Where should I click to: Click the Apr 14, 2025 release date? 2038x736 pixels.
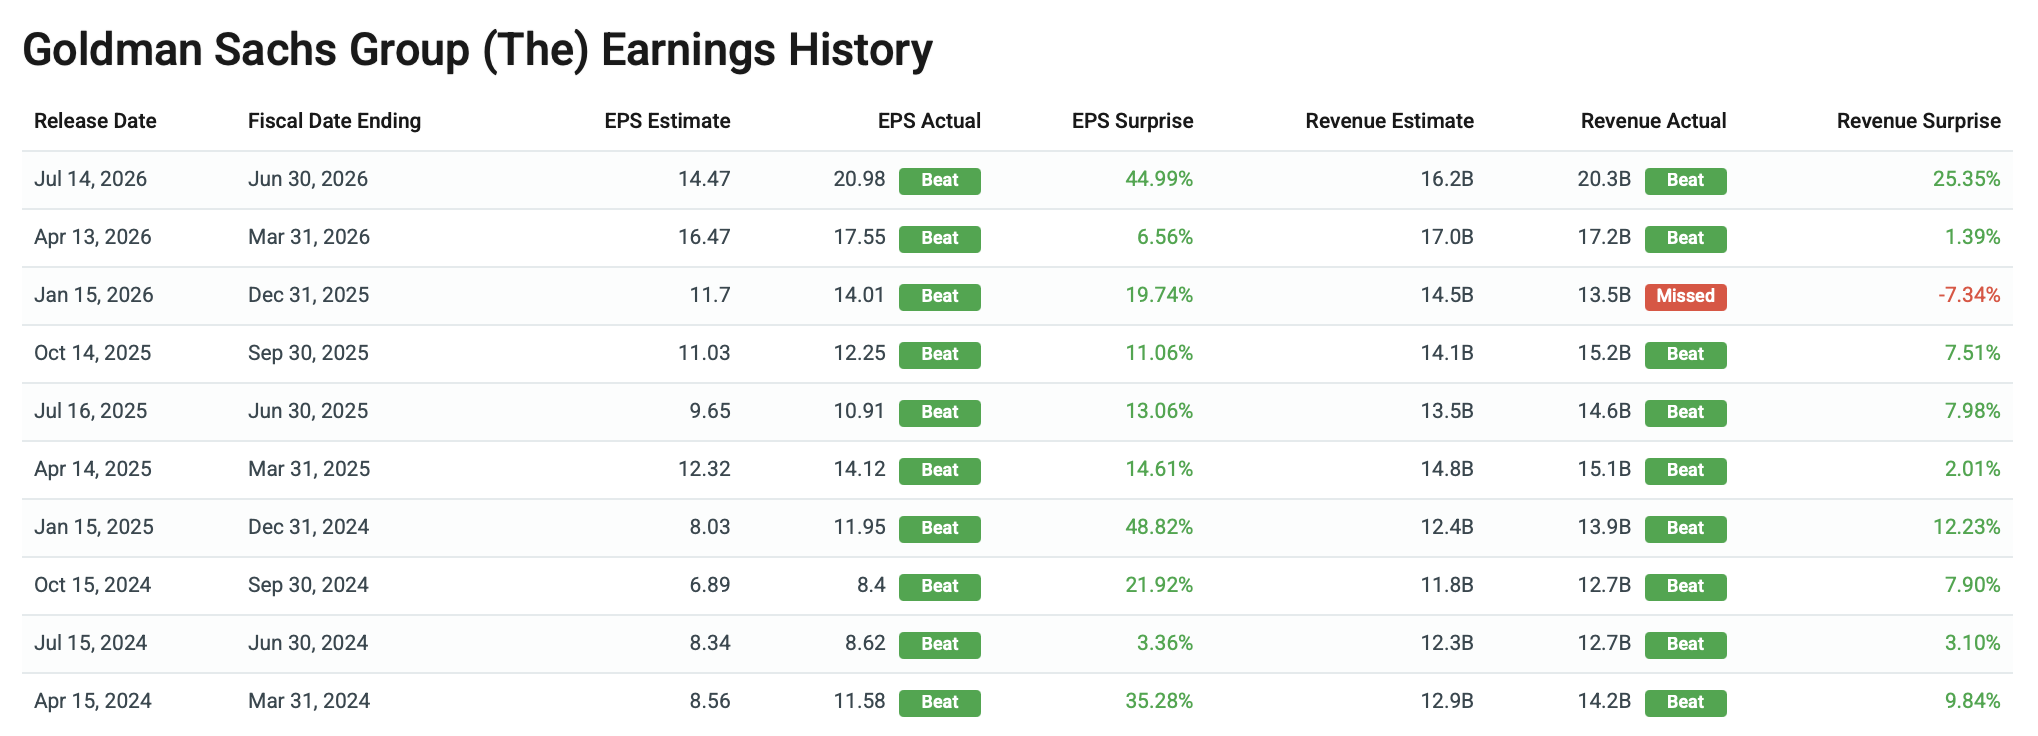[93, 469]
